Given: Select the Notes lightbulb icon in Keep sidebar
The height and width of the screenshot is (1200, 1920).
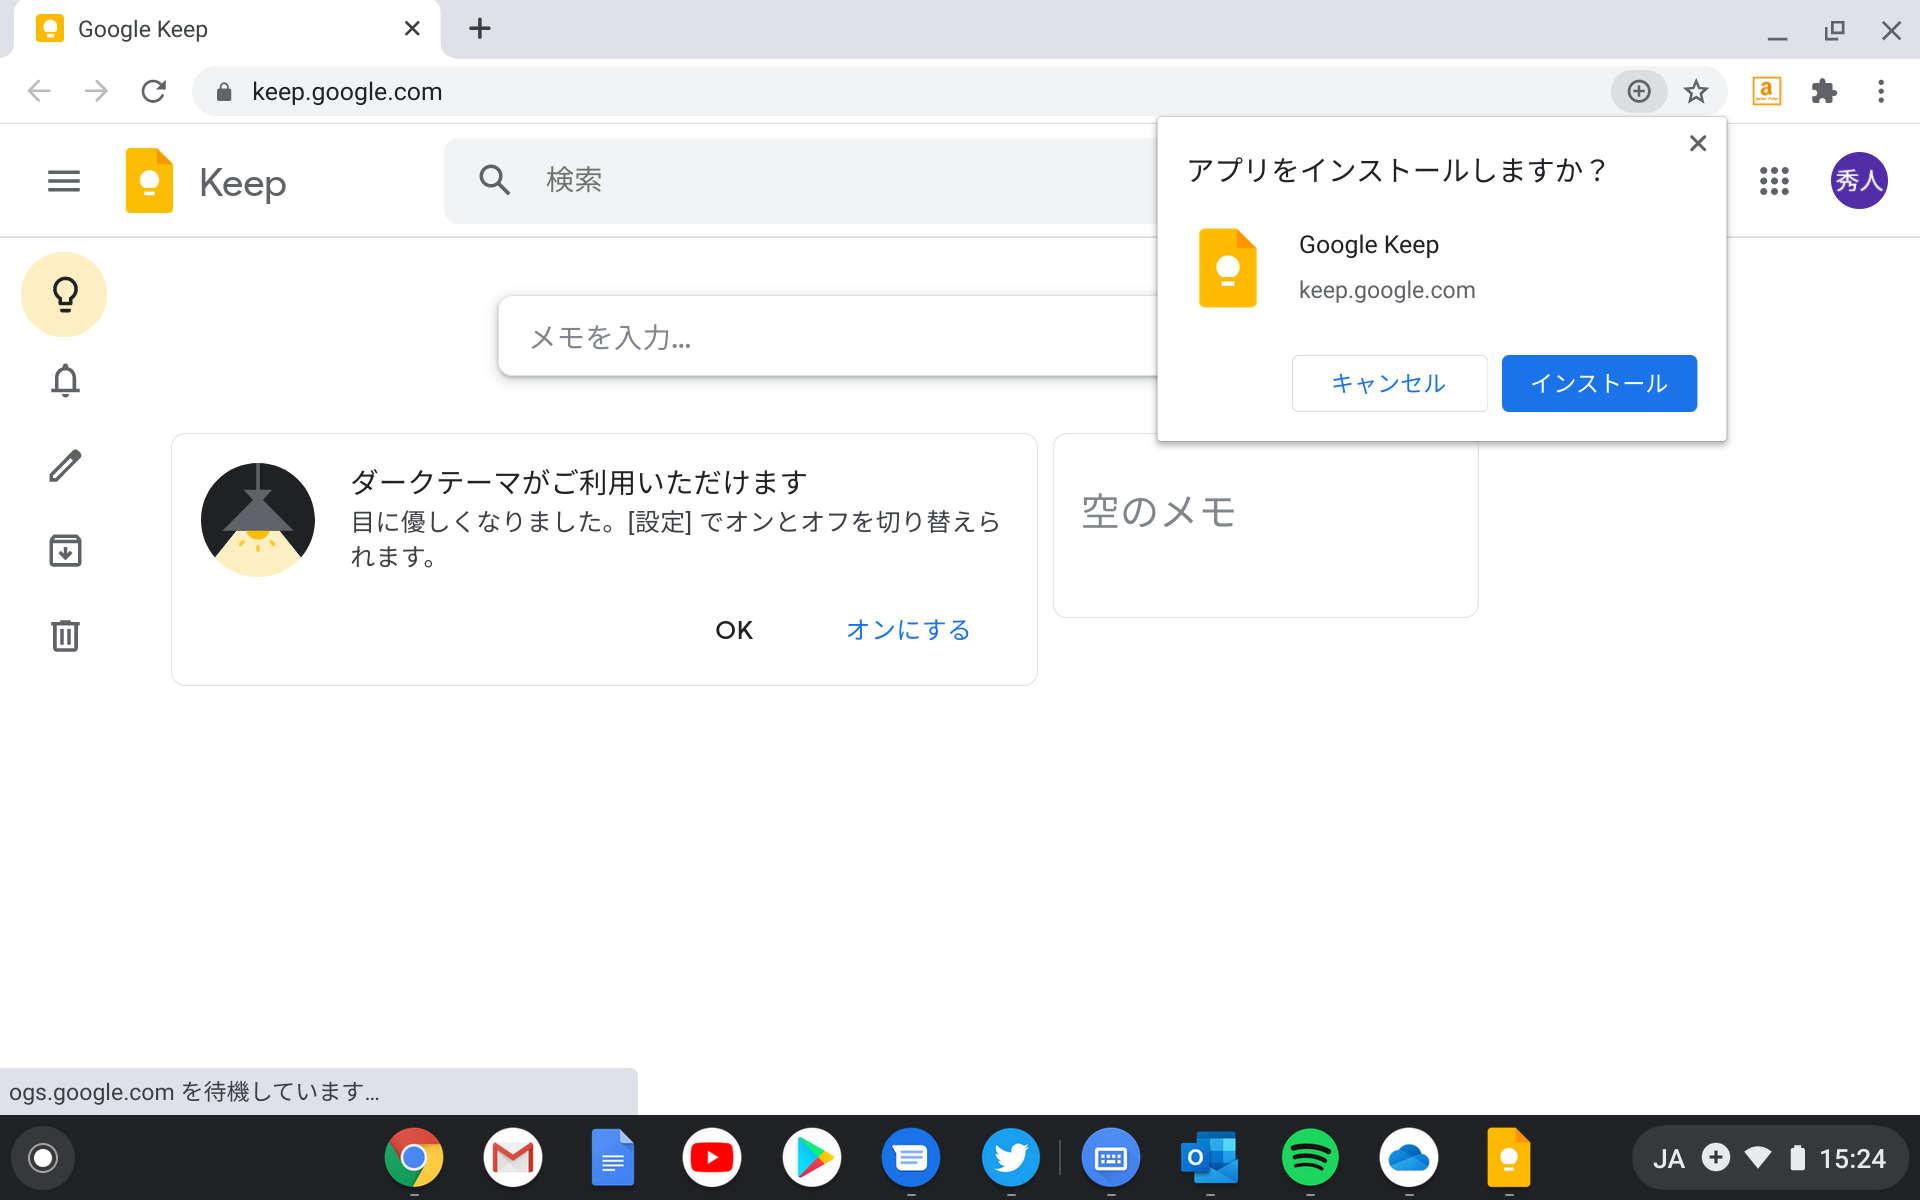Looking at the screenshot, I should 63,294.
